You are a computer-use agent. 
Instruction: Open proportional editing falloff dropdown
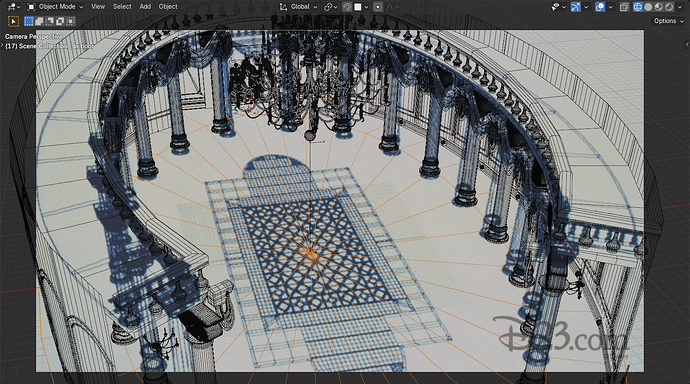click(393, 7)
